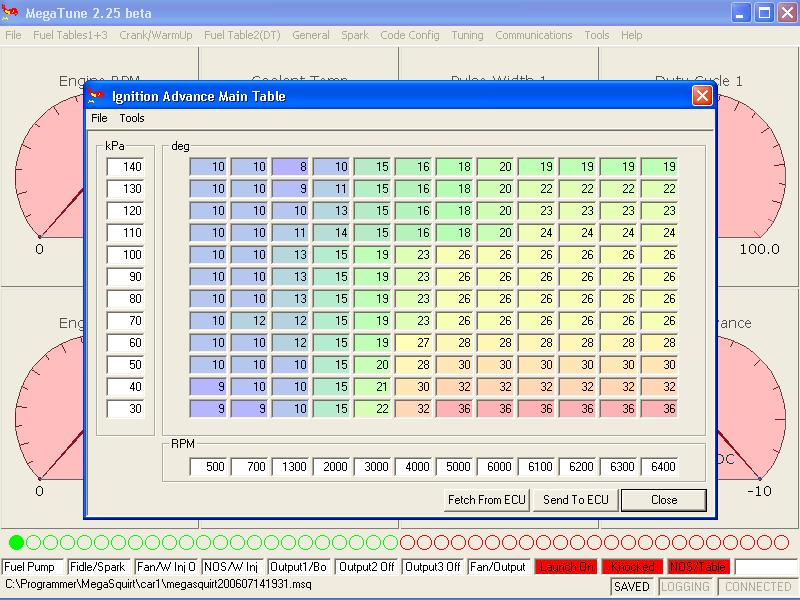
Task: Select the 5000 RPM bin field
Action: [454, 466]
